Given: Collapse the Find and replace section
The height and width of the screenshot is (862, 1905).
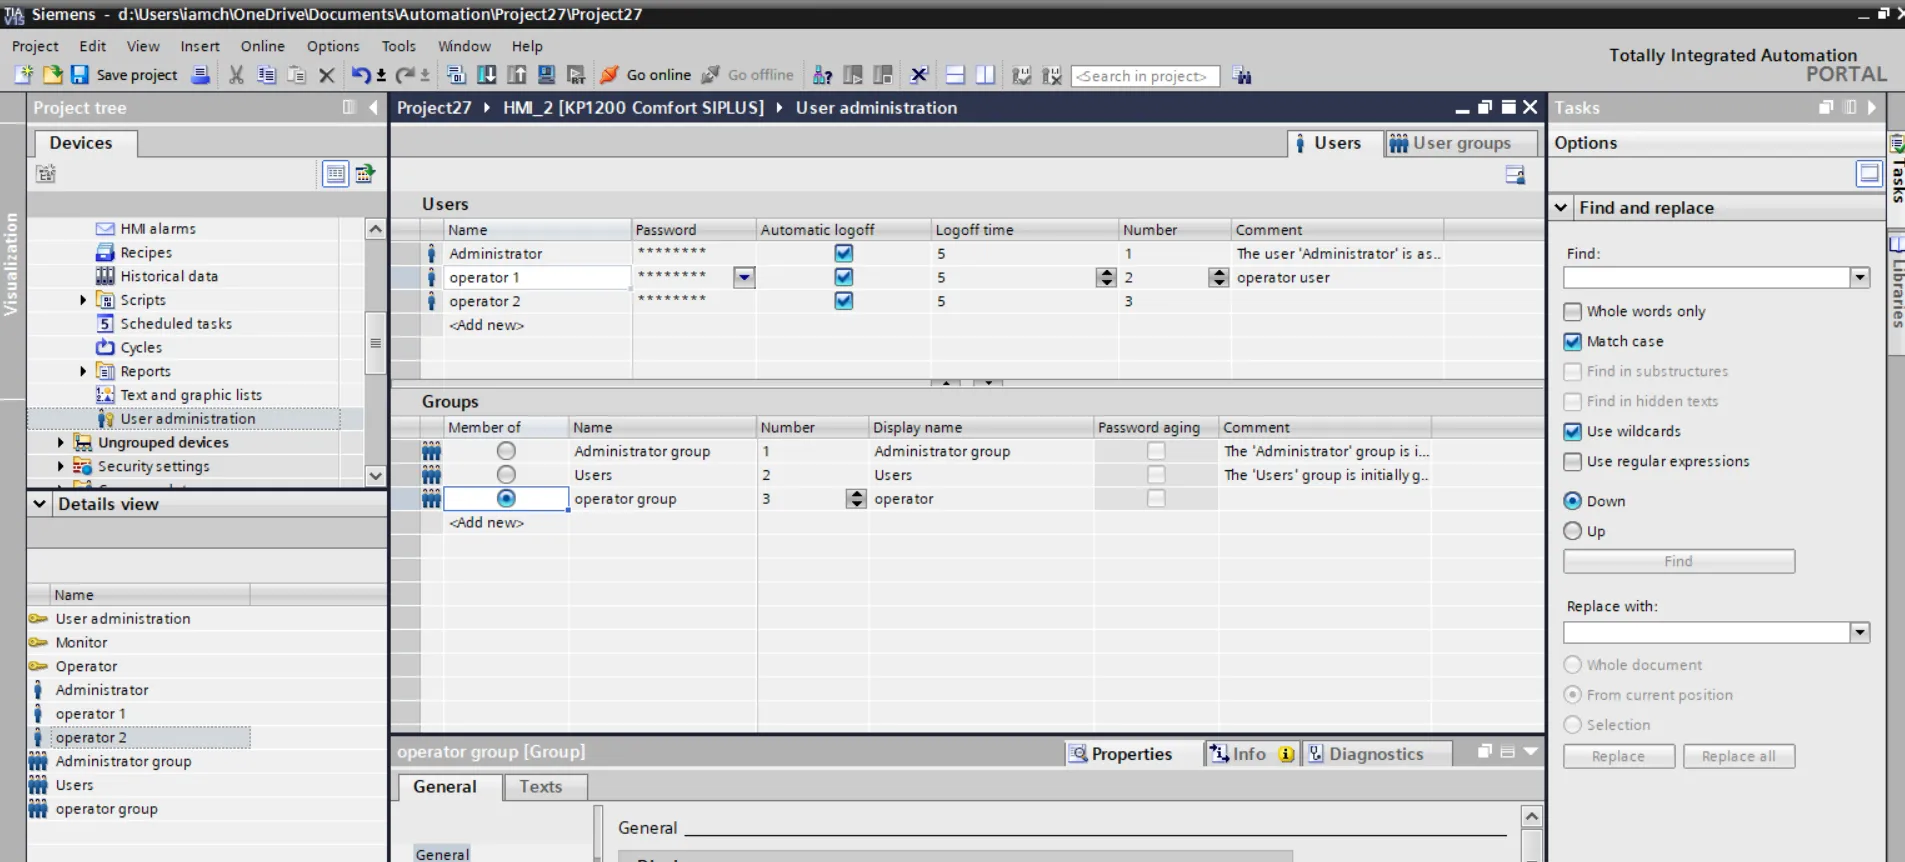Looking at the screenshot, I should tap(1561, 208).
